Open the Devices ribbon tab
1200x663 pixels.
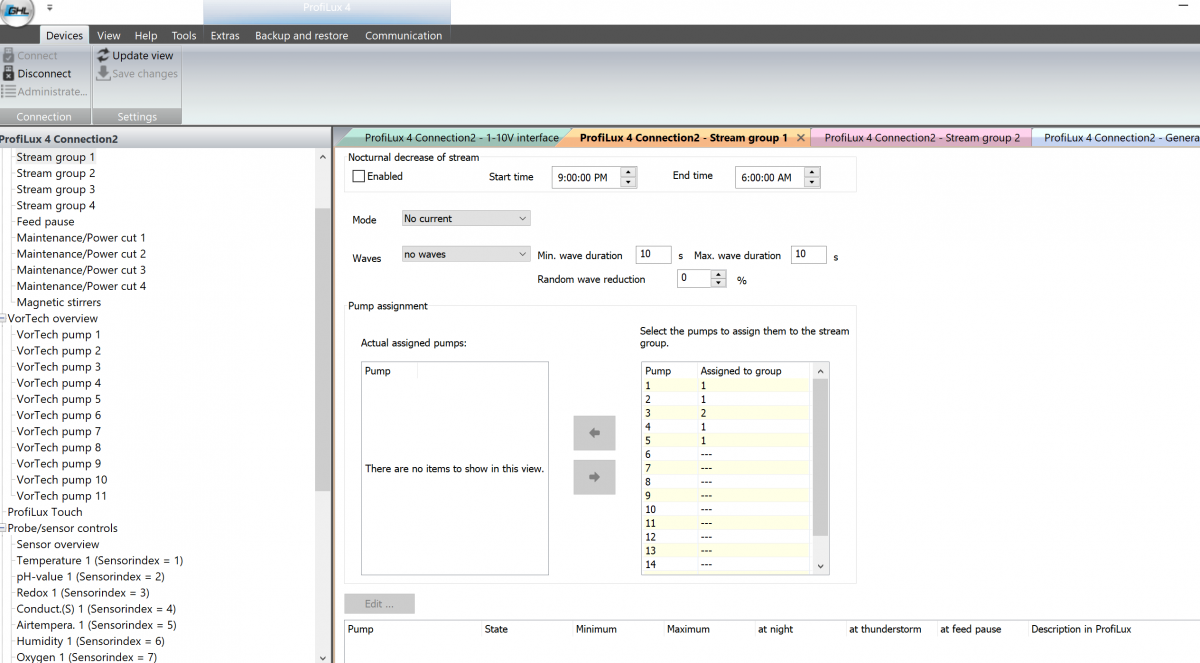click(x=64, y=35)
